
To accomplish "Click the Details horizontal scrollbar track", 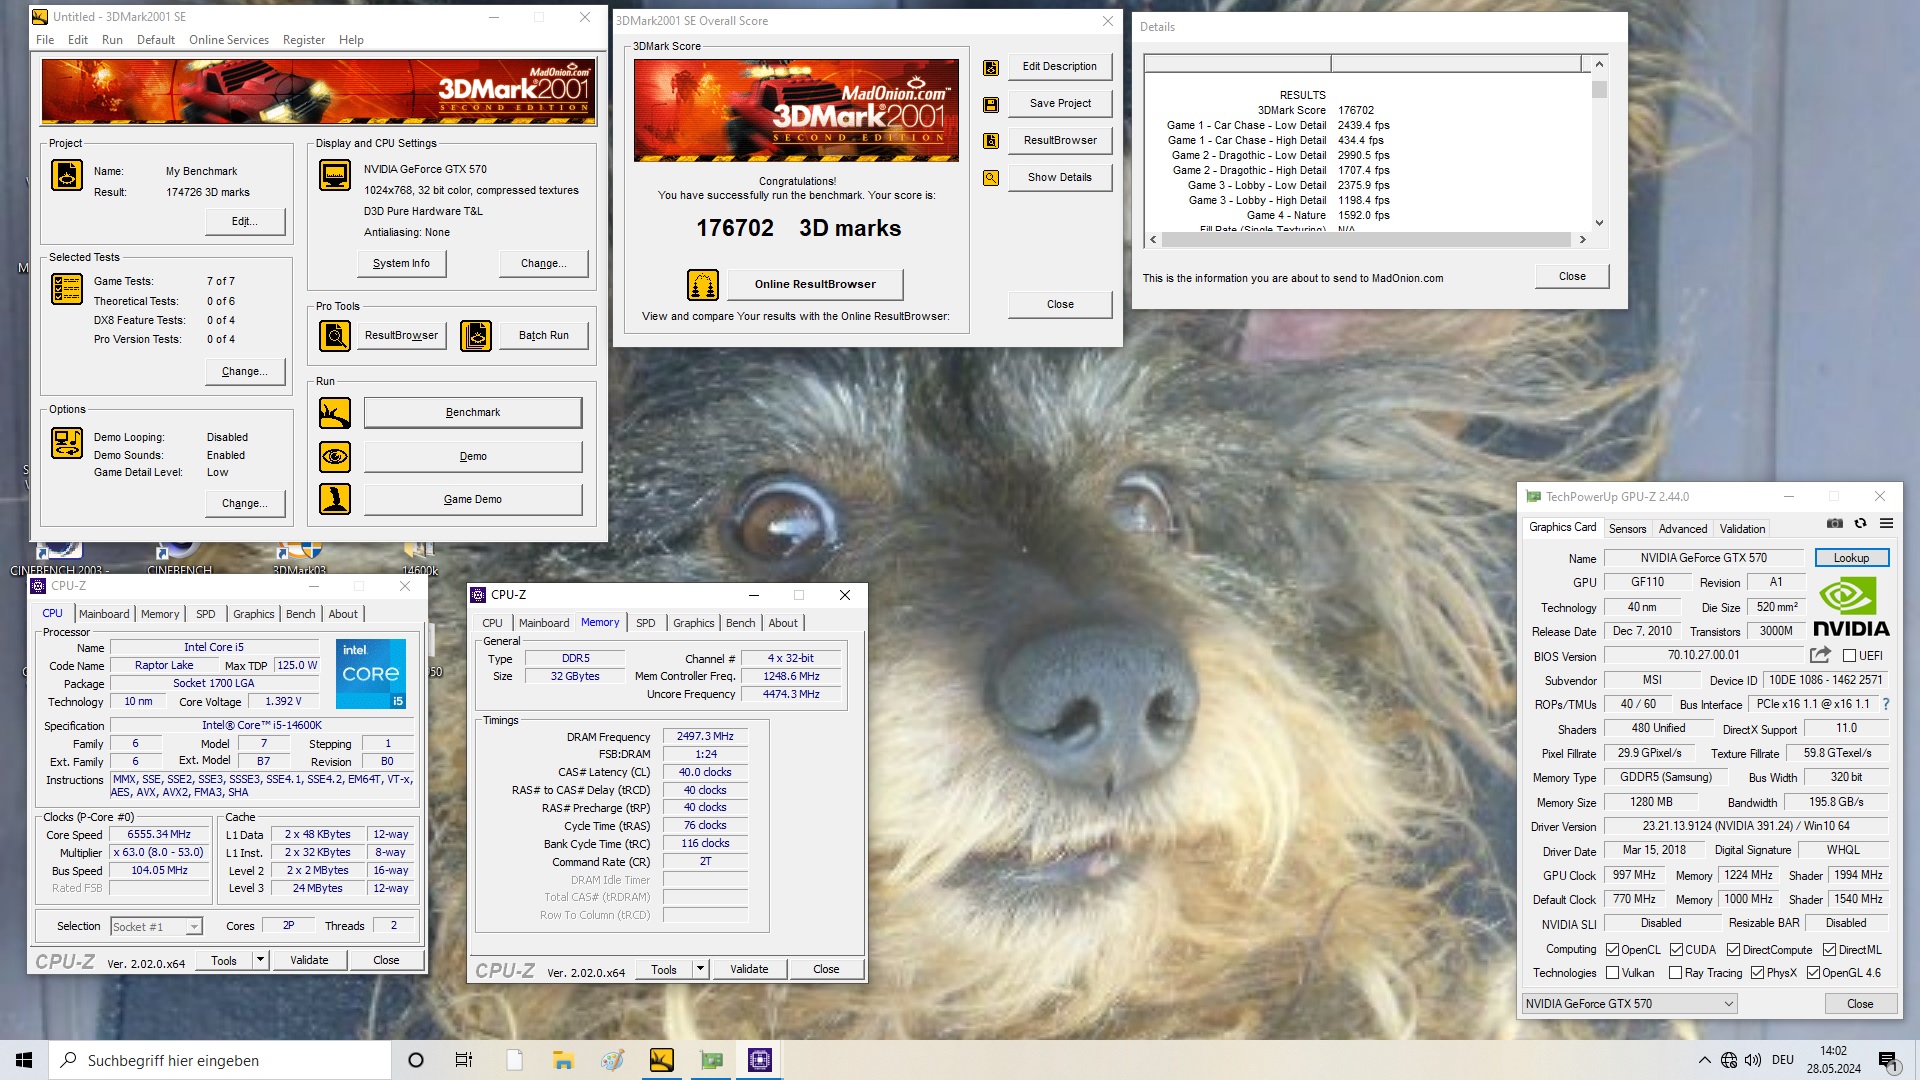I will point(1367,240).
